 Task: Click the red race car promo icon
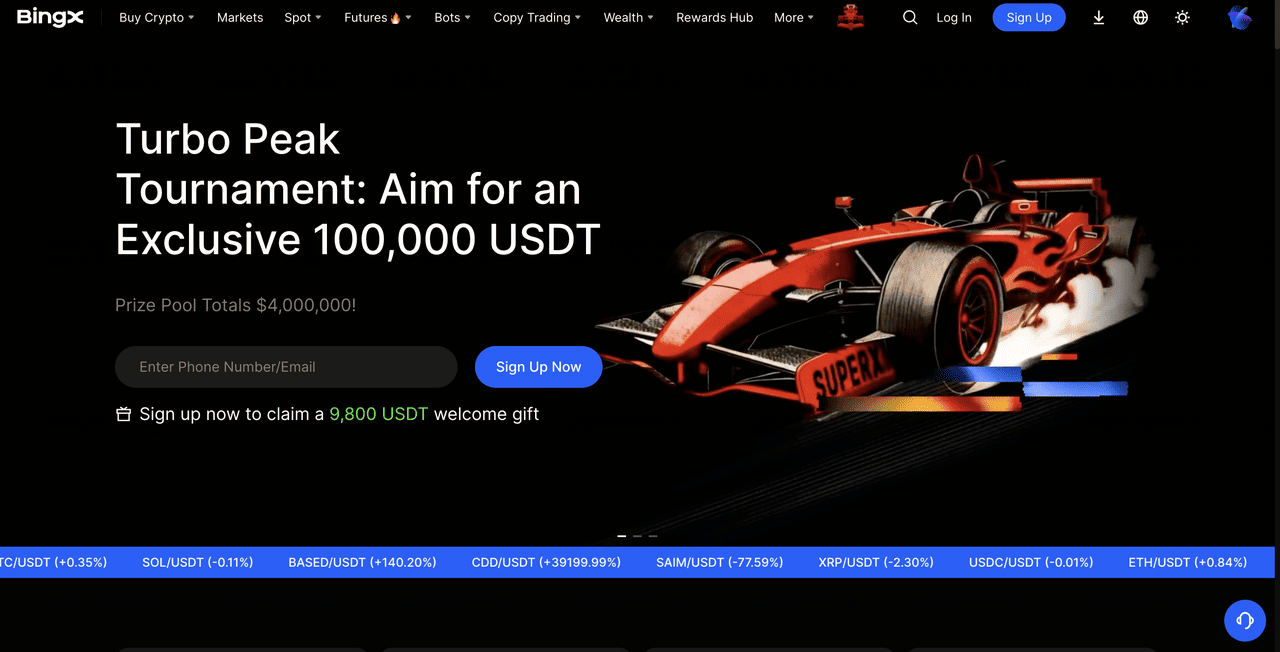(851, 17)
